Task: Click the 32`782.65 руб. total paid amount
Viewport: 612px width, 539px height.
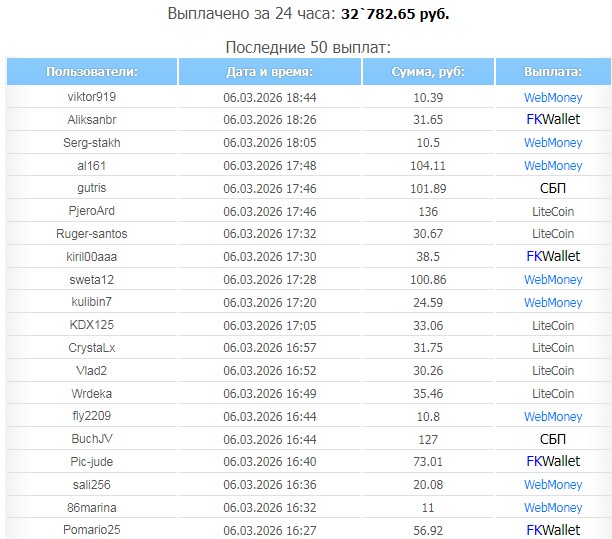Action: point(393,16)
